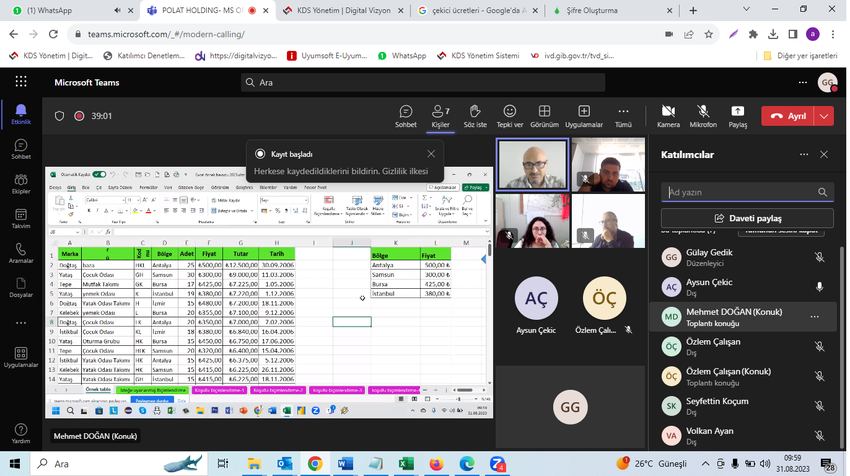Expand the Ayrıl dropdown arrow

point(824,116)
